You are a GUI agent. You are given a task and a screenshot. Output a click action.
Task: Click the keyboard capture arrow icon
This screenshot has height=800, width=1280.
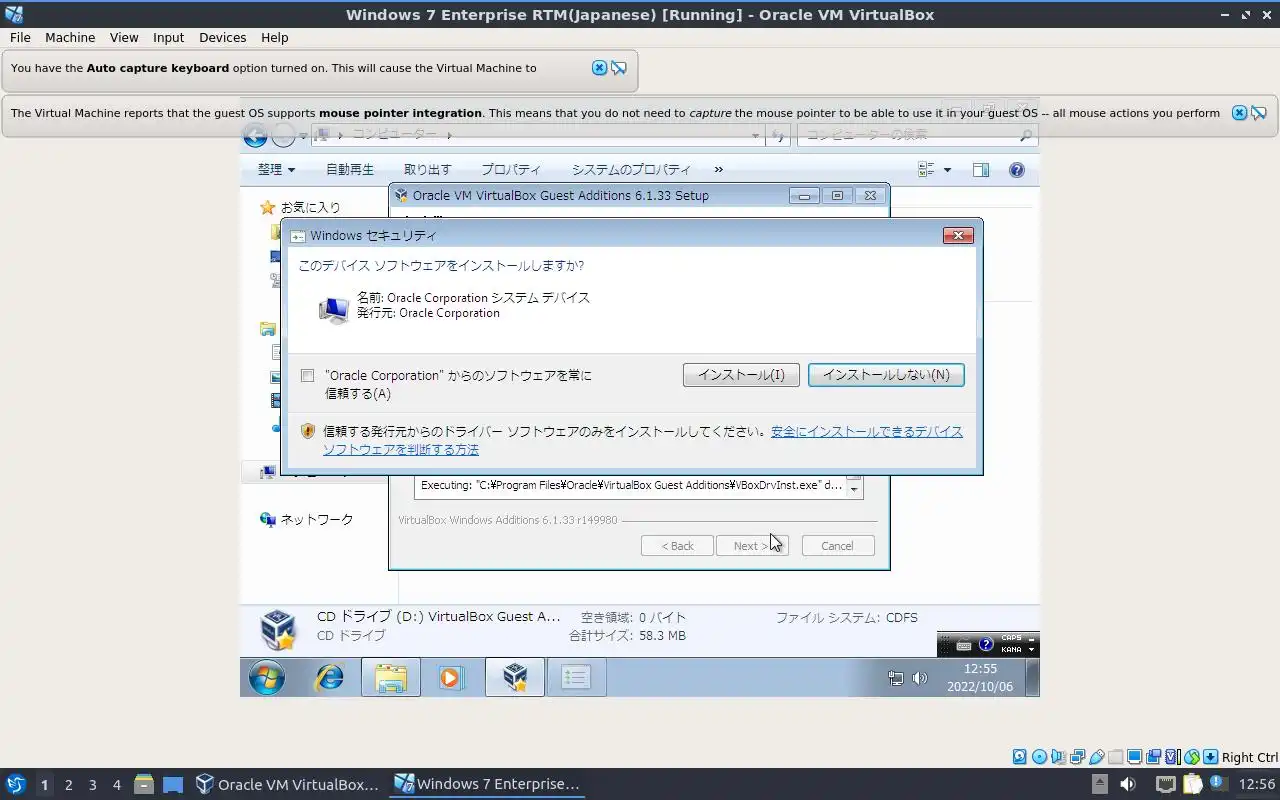click(x=1210, y=757)
